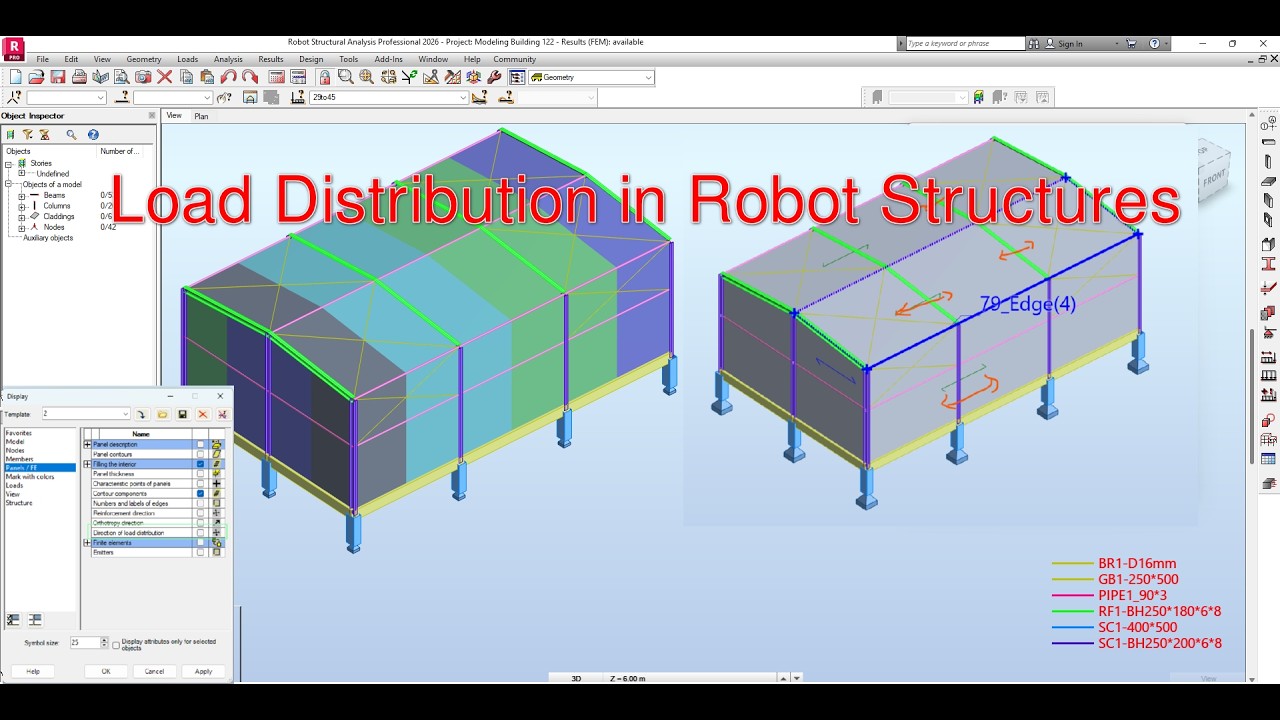This screenshot has width=1280, height=720.
Task: Expand the Stories tree node
Action: point(9,163)
